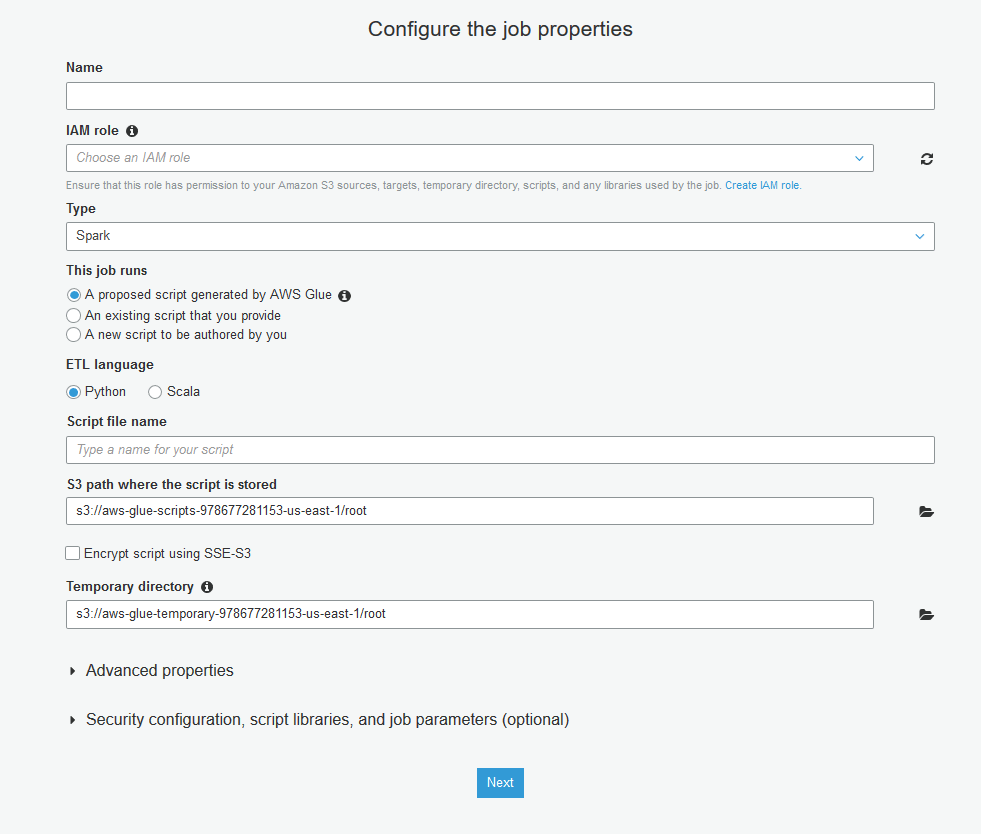981x834 pixels.
Task: Open the Type dropdown showing Spark
Action: tap(500, 236)
